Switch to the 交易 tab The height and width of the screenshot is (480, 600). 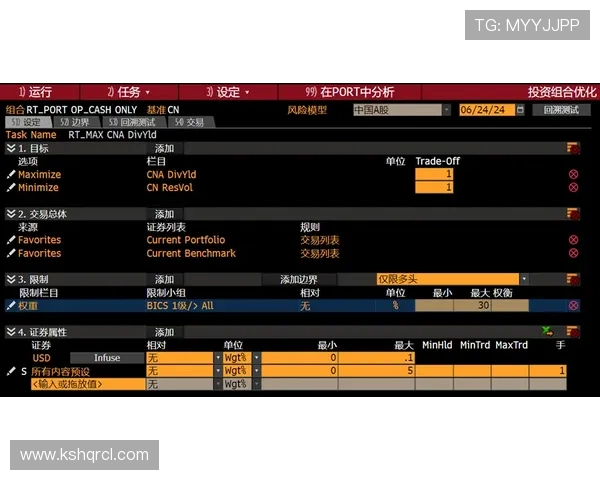190,122
